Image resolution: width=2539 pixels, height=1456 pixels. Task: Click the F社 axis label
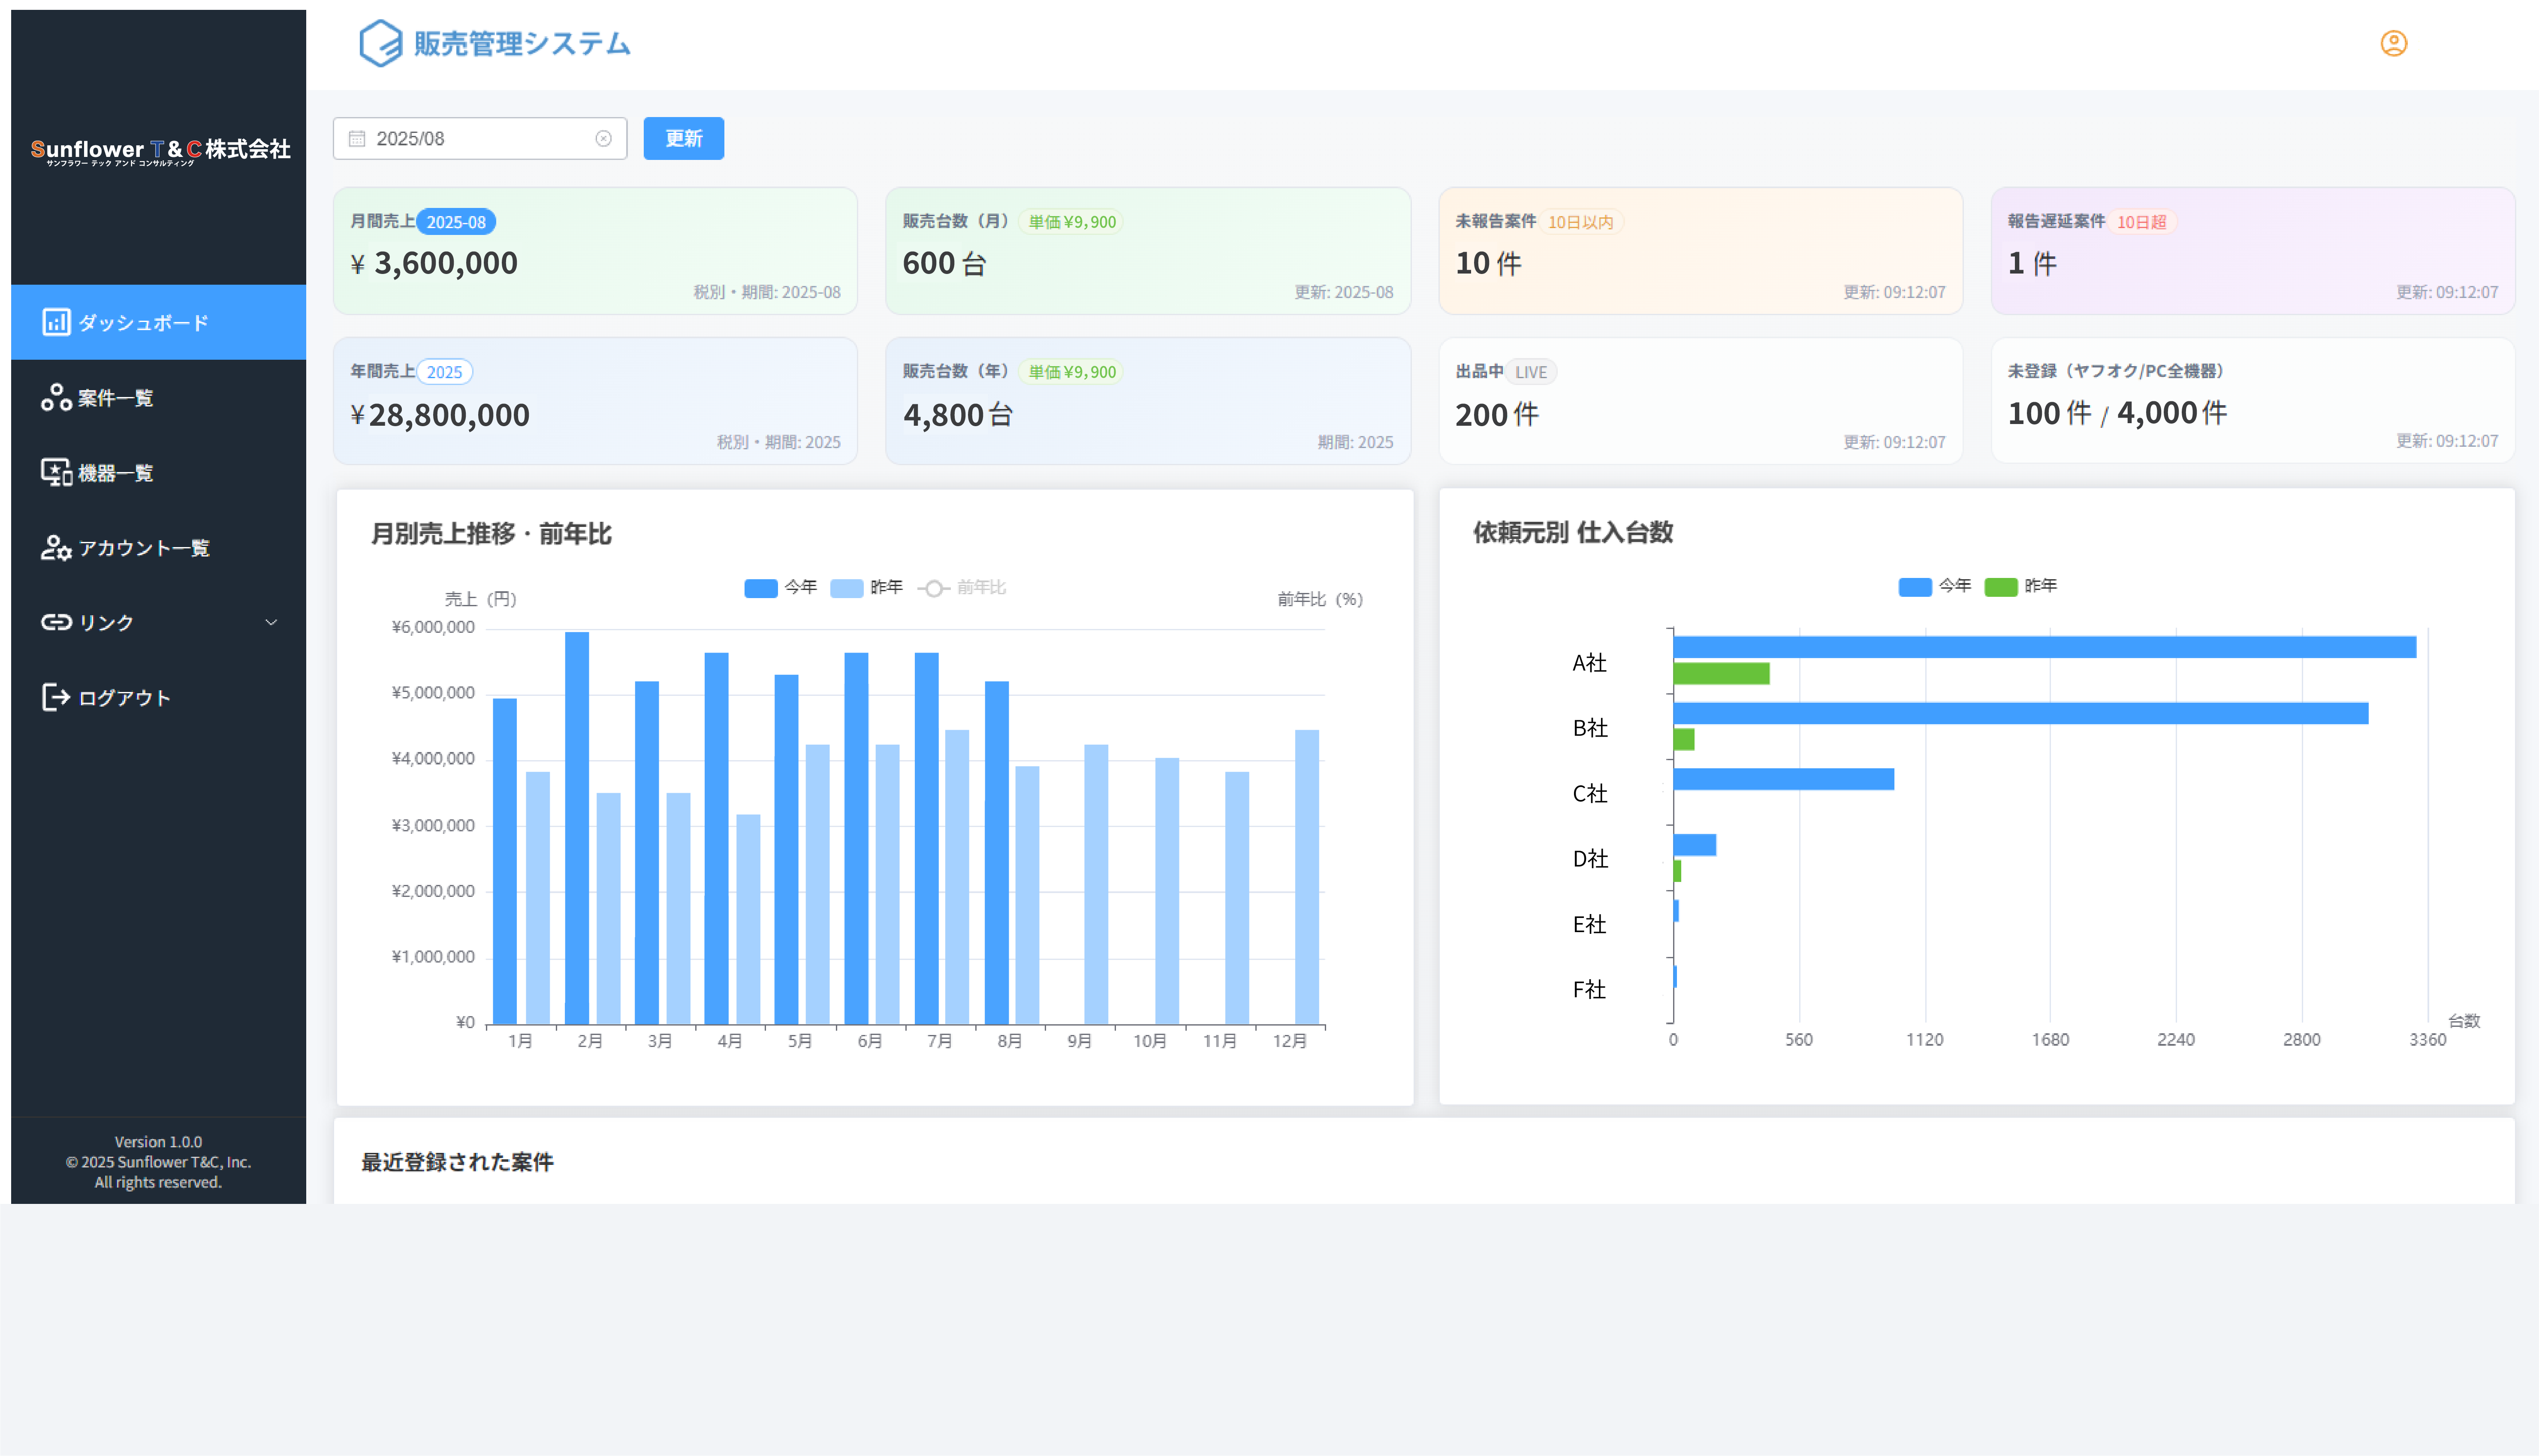pos(1589,990)
